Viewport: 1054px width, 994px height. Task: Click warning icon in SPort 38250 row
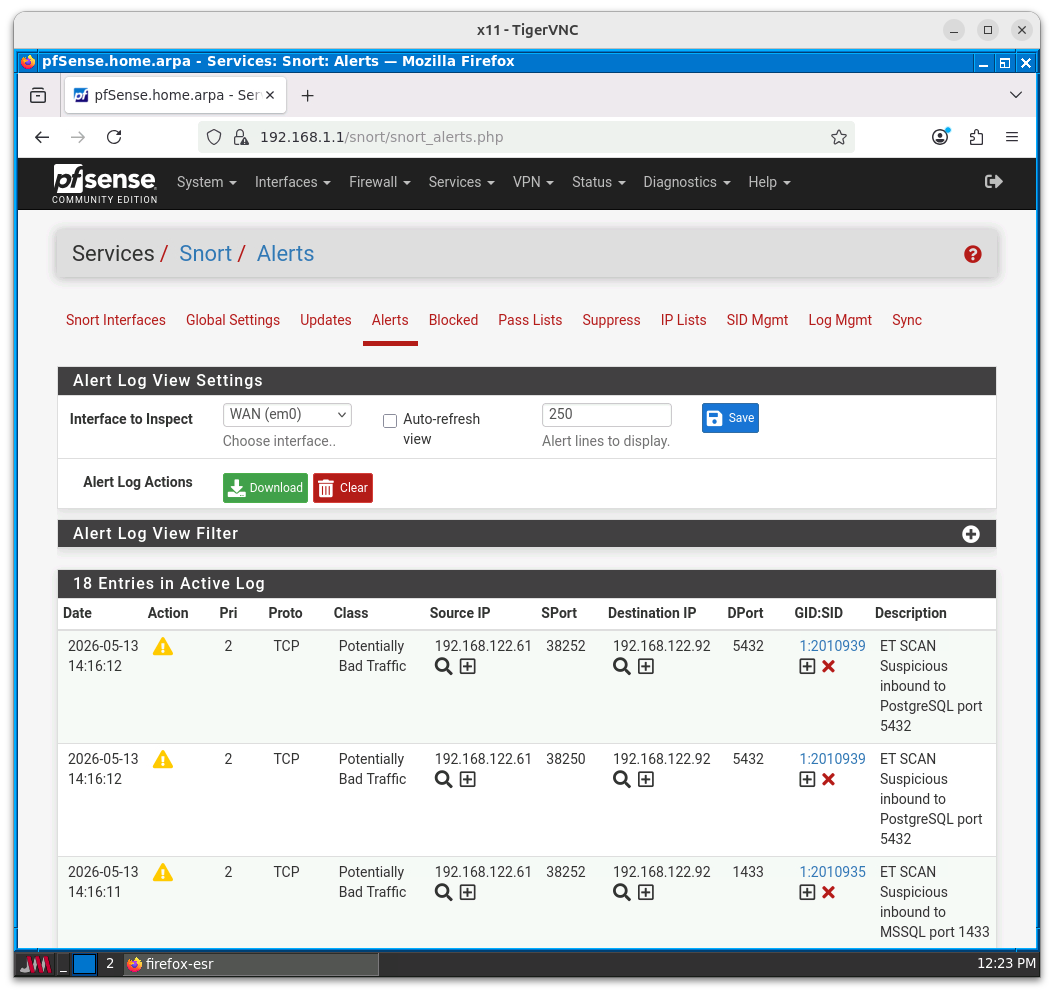[163, 760]
